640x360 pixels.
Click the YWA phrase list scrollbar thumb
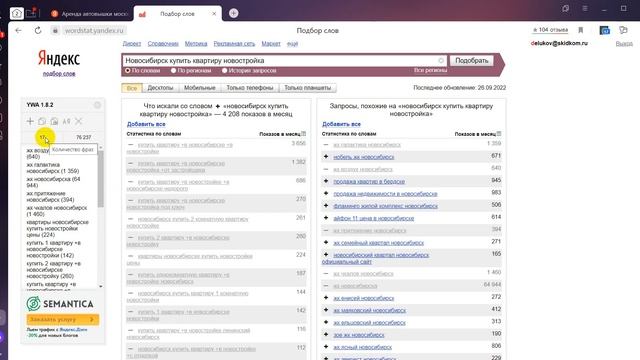point(100,179)
